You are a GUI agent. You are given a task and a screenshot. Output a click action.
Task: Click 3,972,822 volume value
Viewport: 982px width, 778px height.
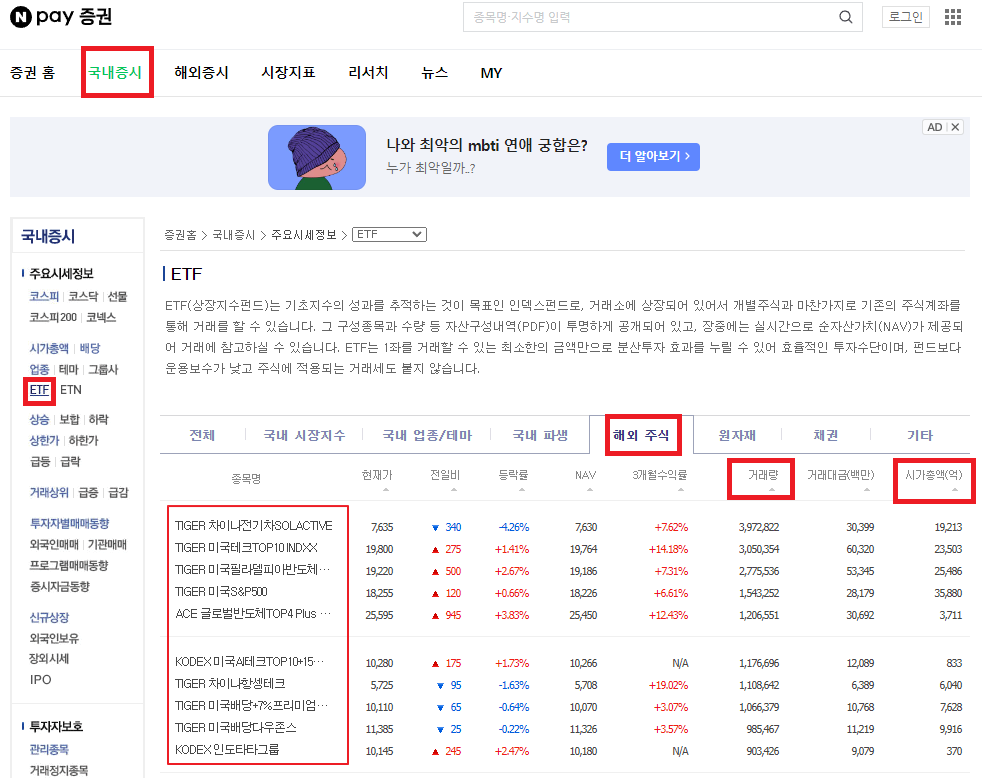tap(758, 527)
